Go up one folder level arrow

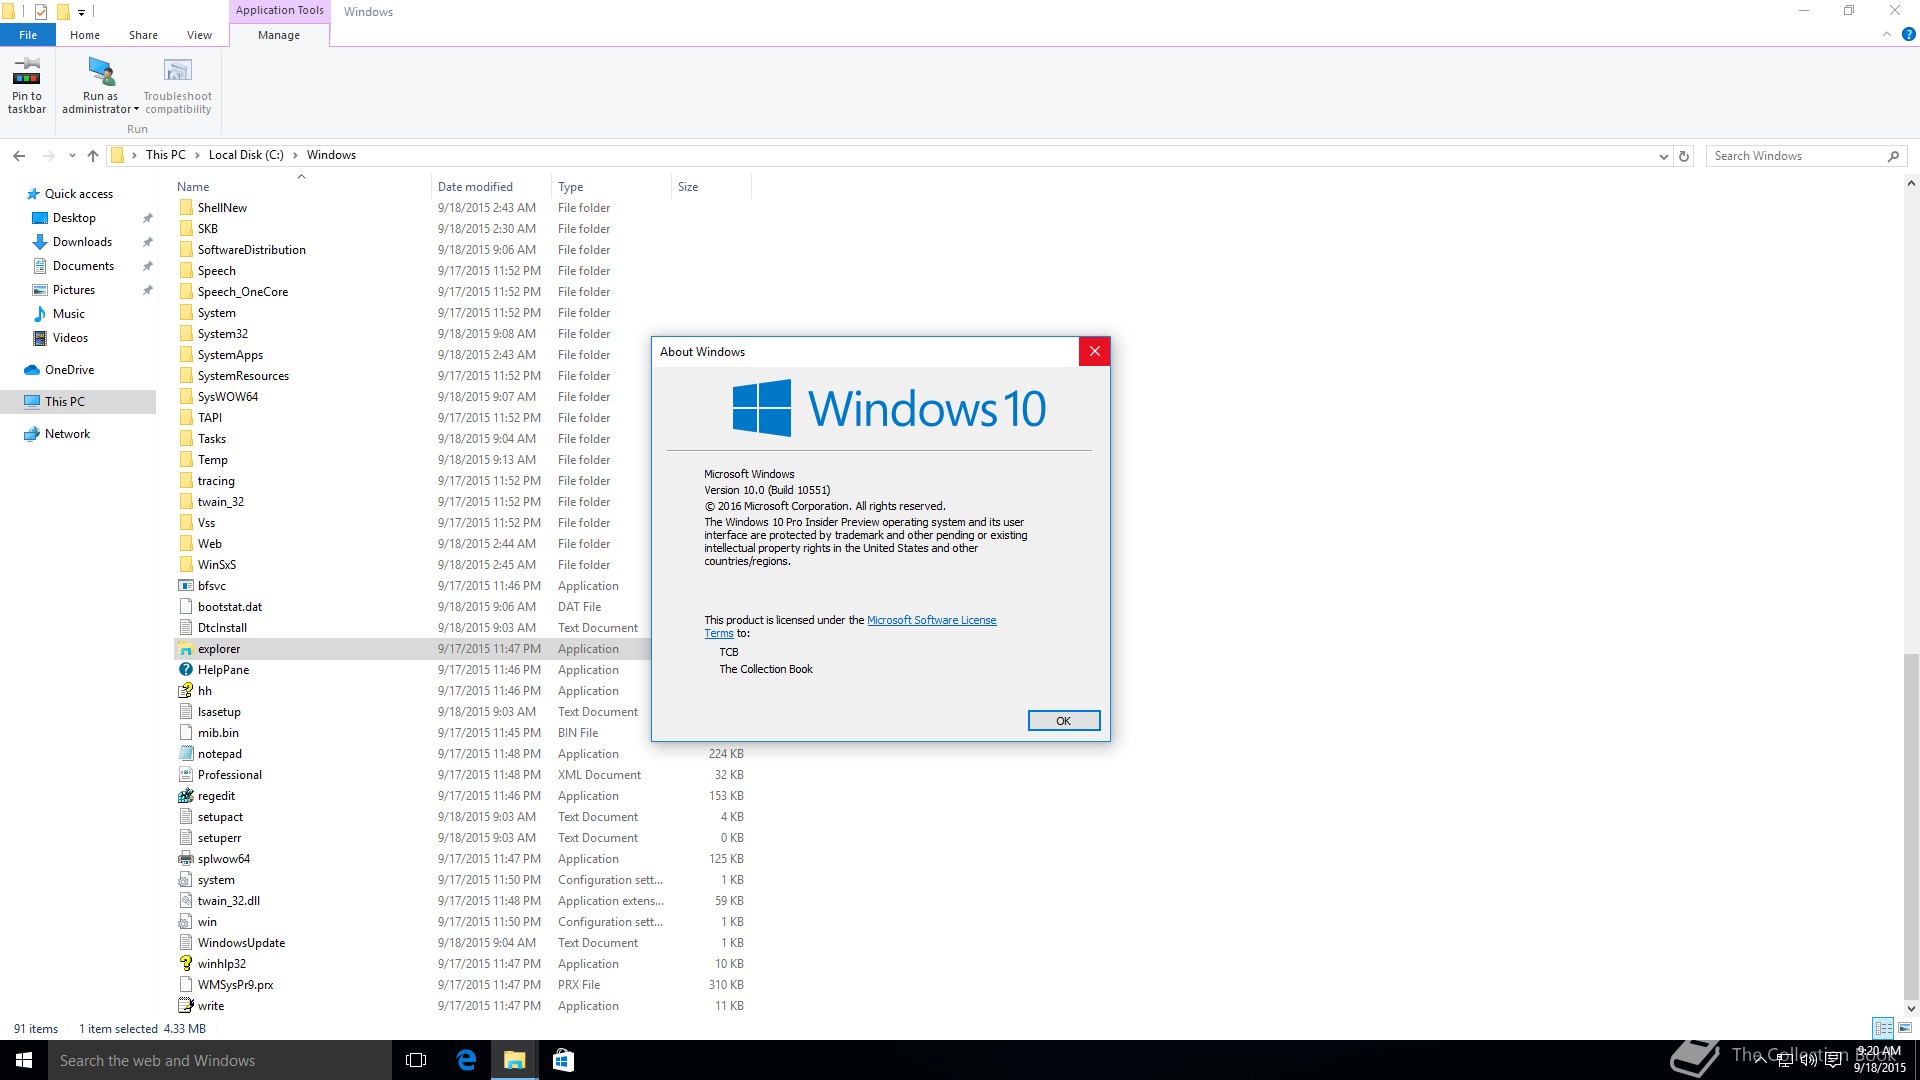(x=93, y=156)
